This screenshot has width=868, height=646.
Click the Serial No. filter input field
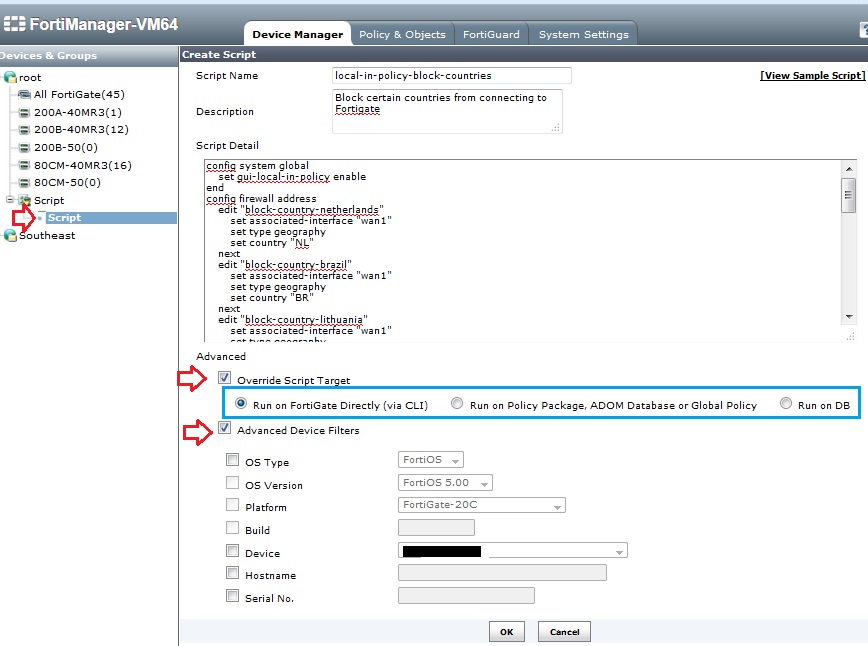tap(466, 596)
